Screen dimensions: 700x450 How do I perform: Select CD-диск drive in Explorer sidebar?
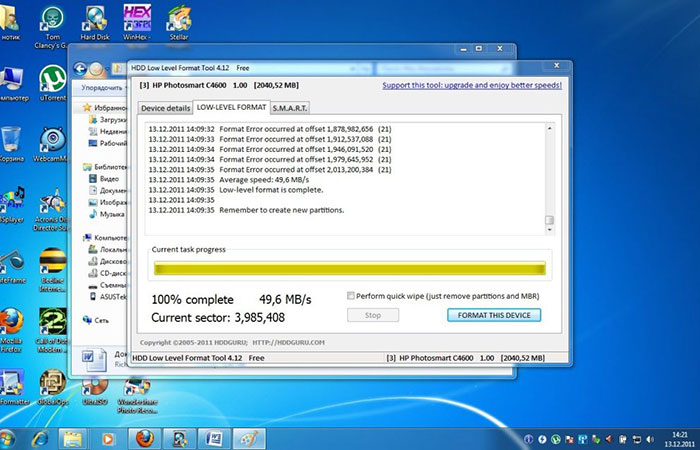click(108, 273)
